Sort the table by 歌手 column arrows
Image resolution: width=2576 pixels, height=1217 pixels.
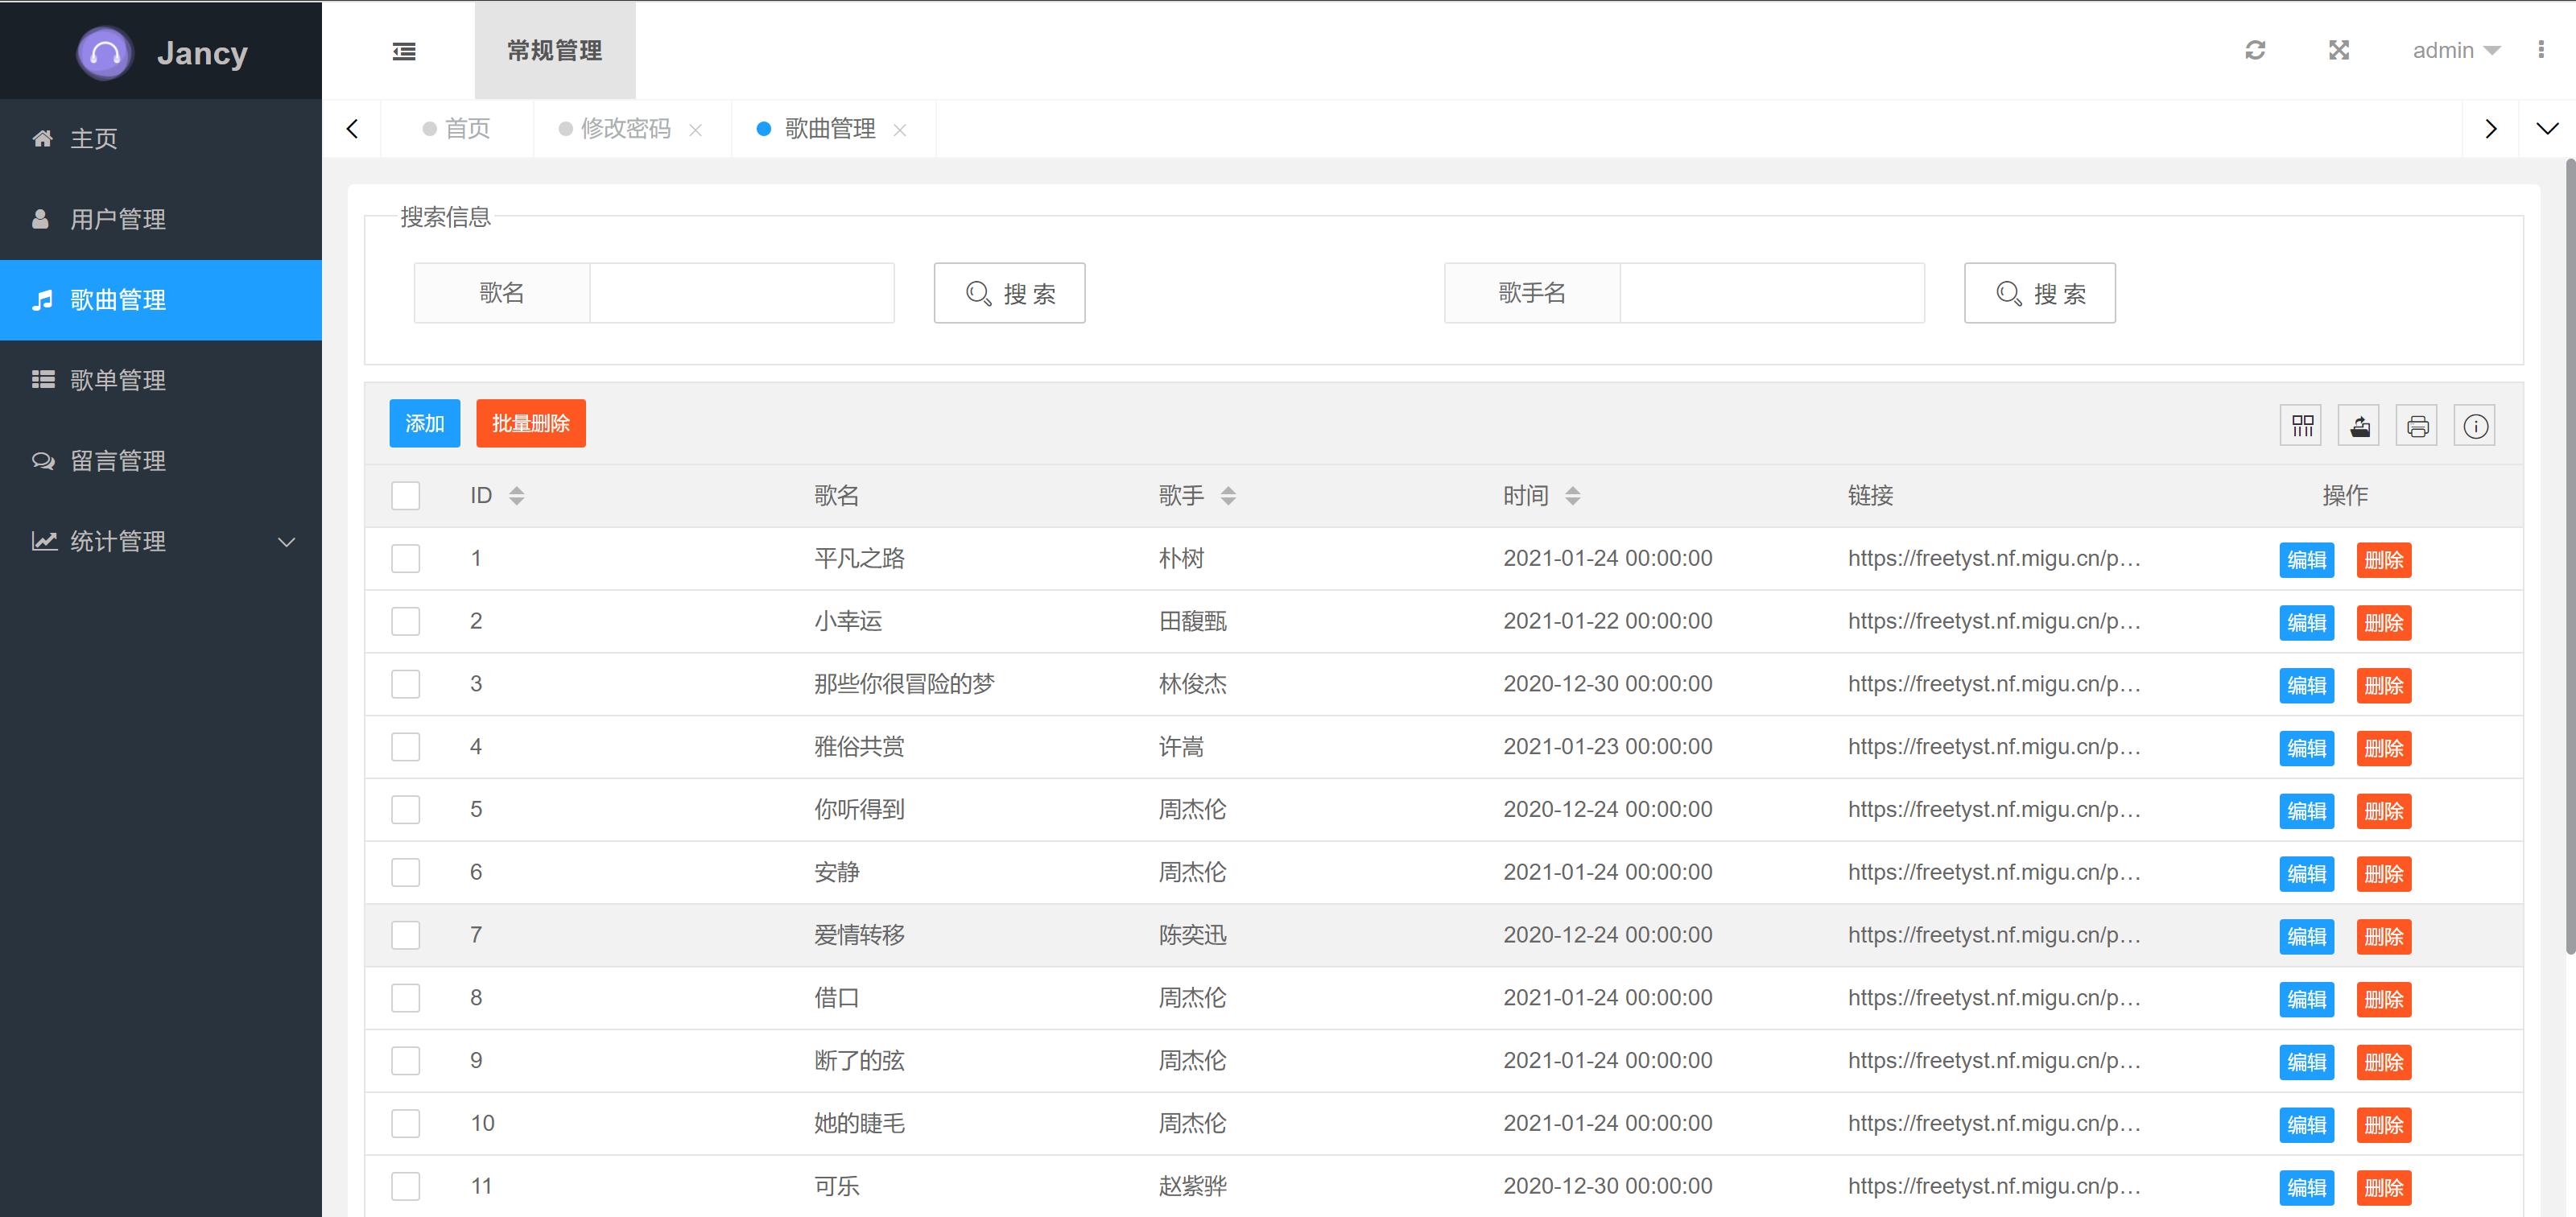pos(1228,496)
